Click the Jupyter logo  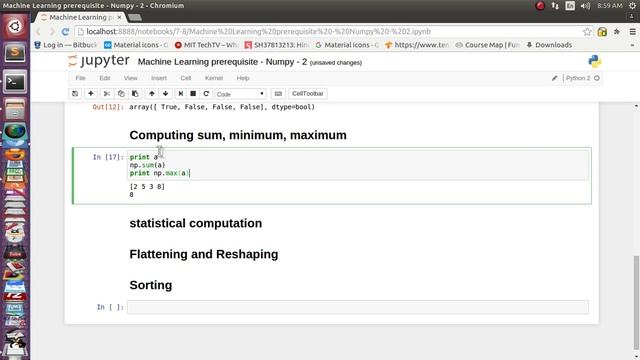point(99,61)
